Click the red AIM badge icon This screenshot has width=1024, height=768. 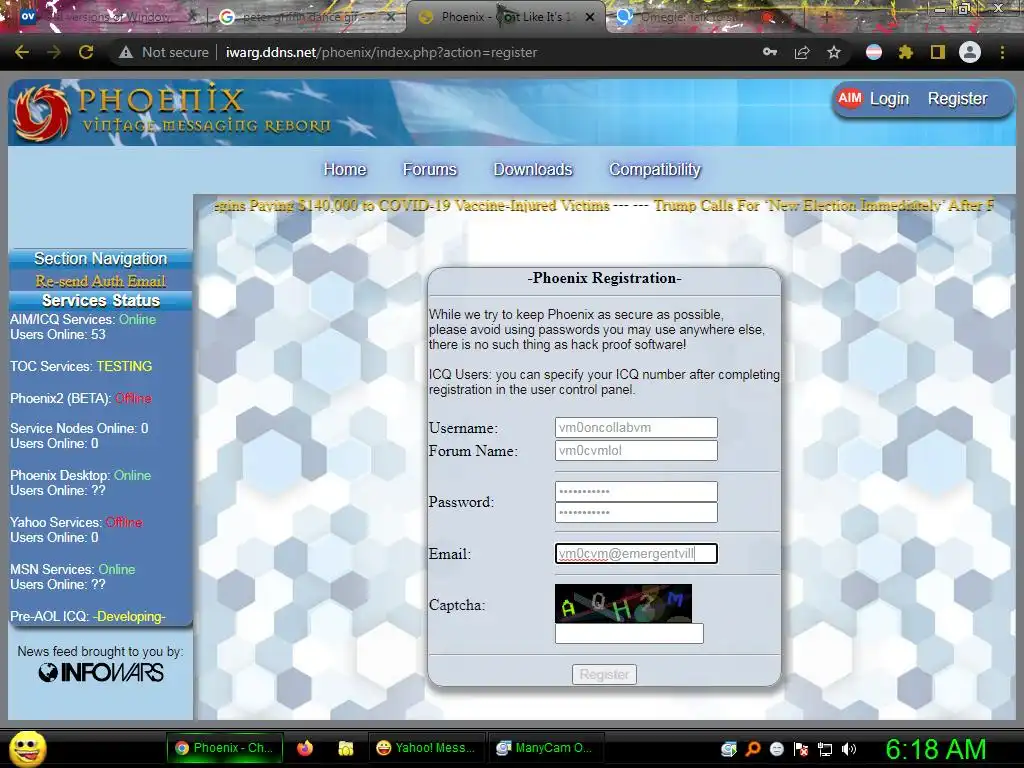pos(850,99)
